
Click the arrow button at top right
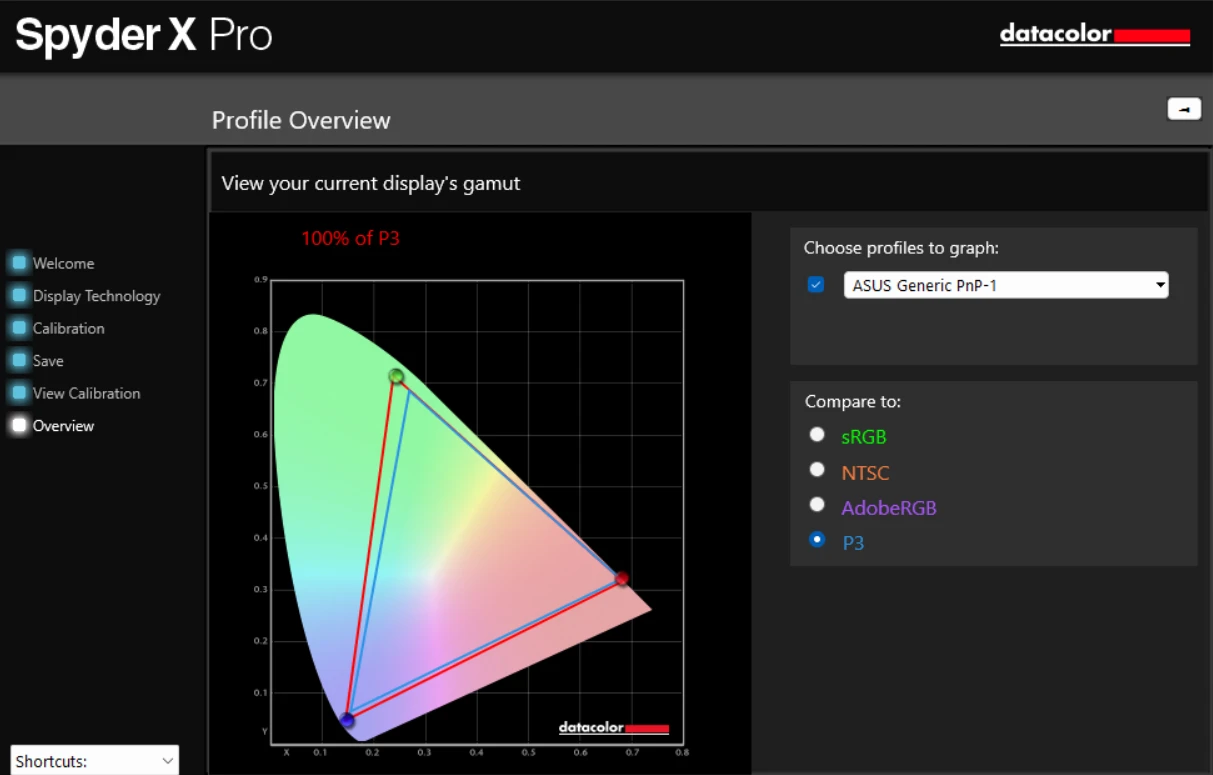pos(1184,109)
